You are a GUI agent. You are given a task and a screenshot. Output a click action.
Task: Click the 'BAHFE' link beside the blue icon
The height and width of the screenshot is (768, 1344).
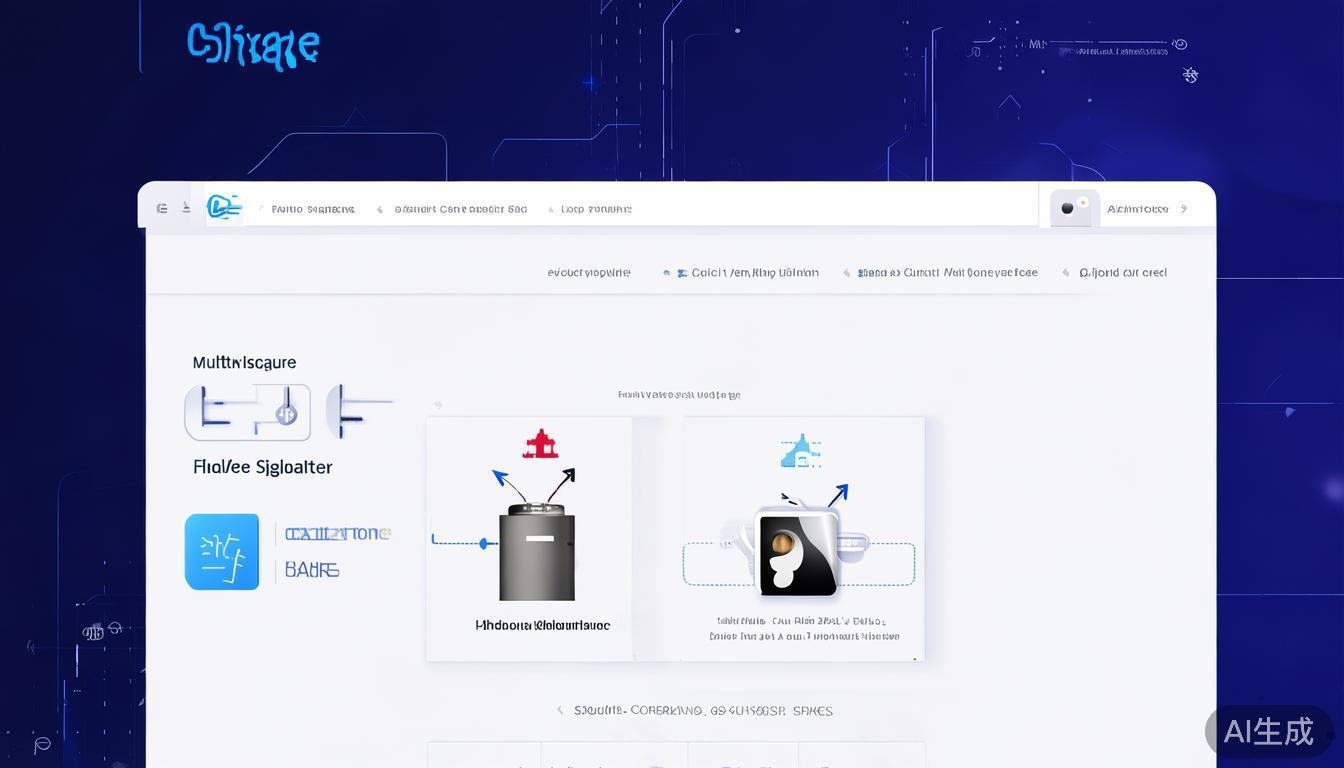tap(312, 570)
